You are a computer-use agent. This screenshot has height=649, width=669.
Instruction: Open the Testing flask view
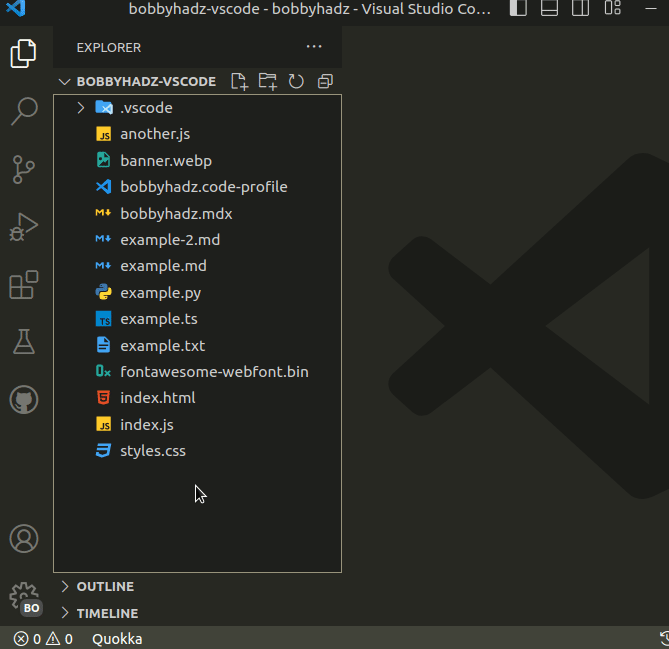23,341
